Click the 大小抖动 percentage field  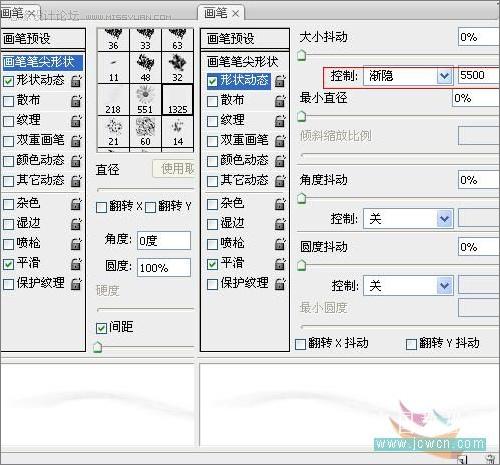(x=479, y=37)
